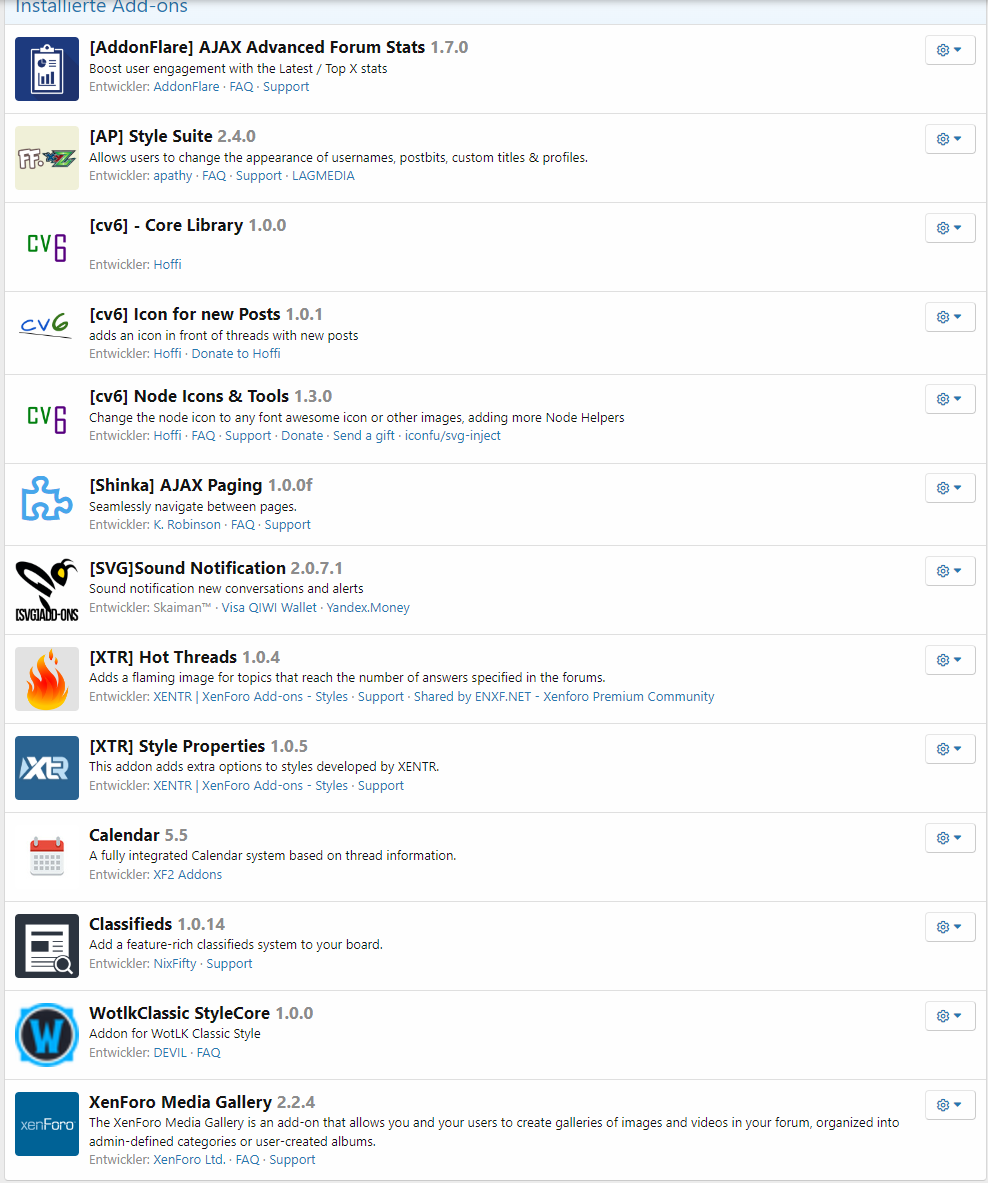This screenshot has height=1183, width=988.
Task: Open the iconfu/svg-inject link
Action: (x=453, y=436)
